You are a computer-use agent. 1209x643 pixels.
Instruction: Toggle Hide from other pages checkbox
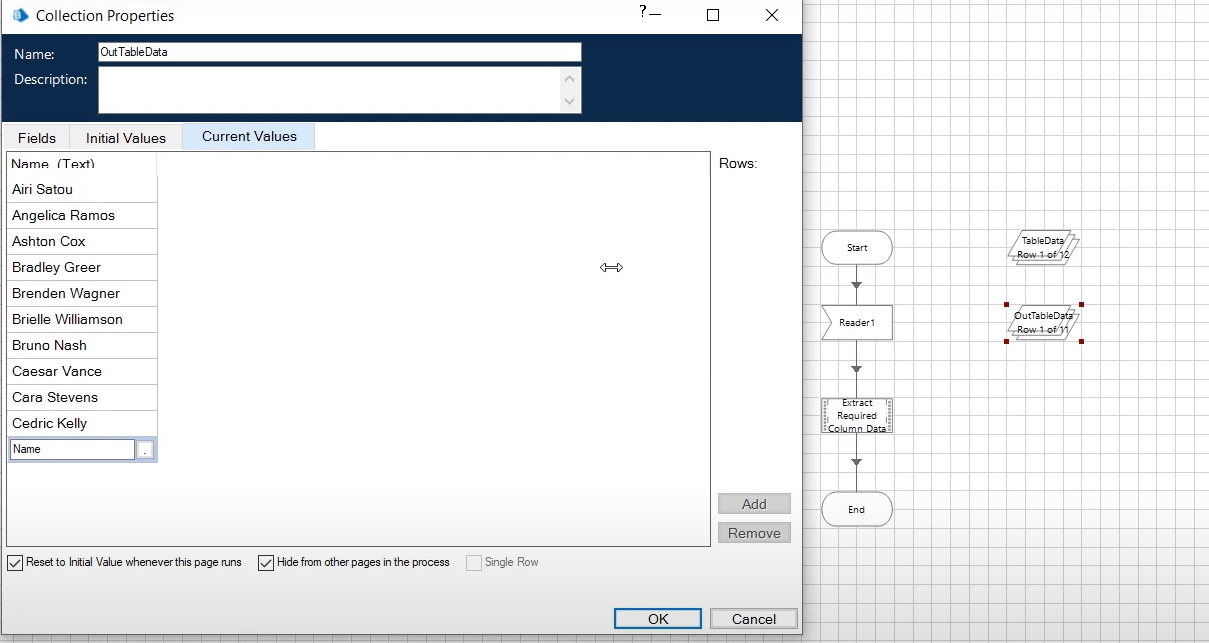pos(266,563)
